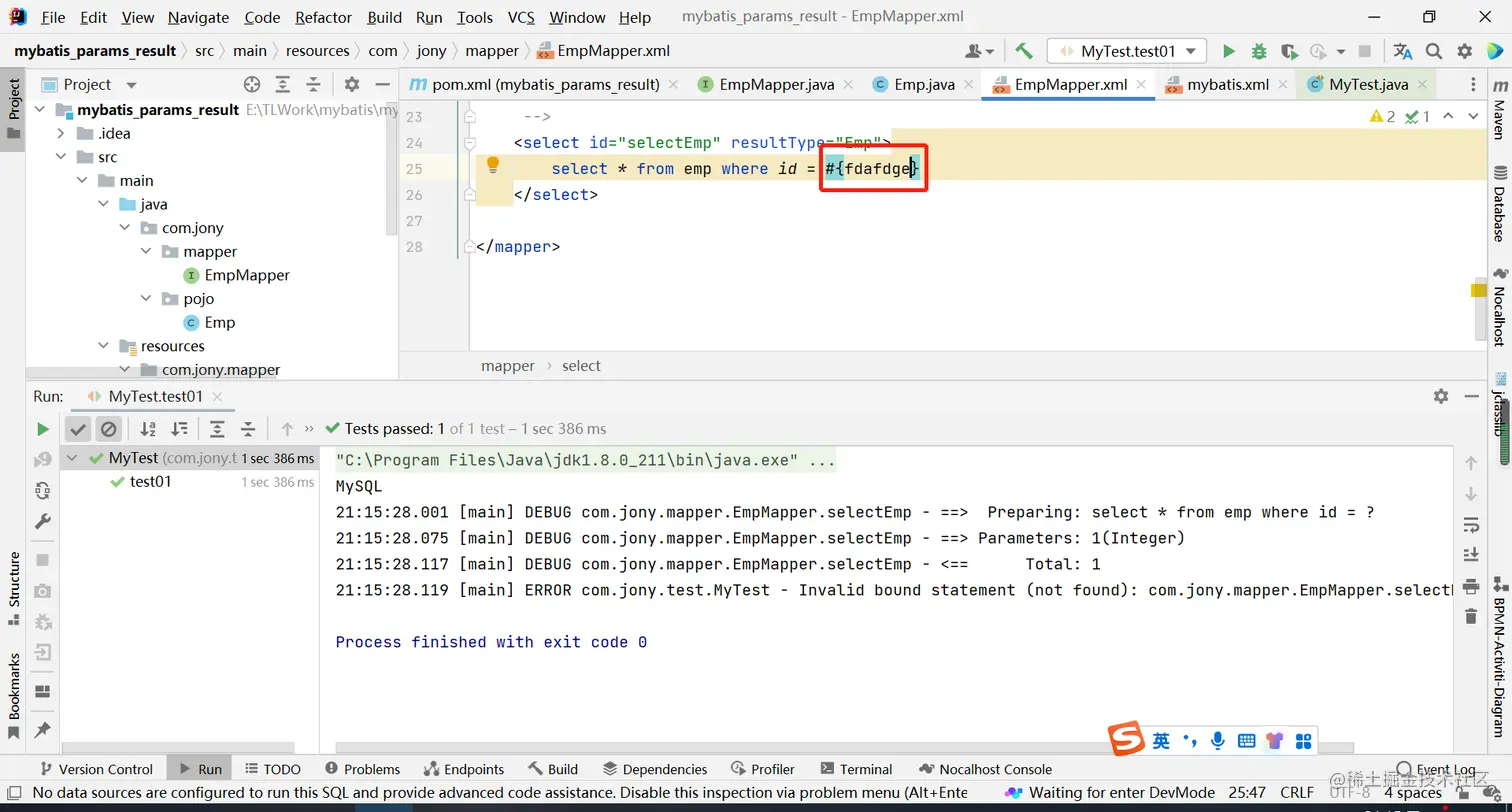Expand the .idea folder

click(62, 133)
